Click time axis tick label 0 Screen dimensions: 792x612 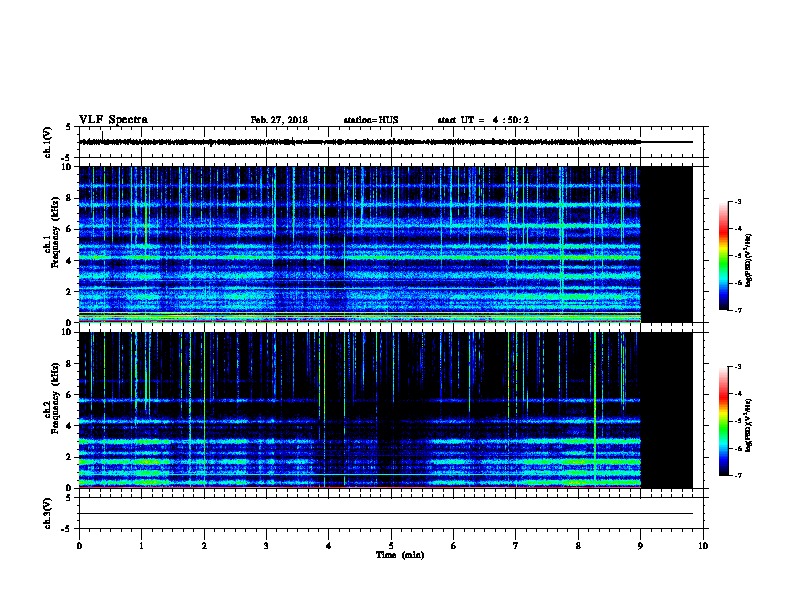pos(79,546)
